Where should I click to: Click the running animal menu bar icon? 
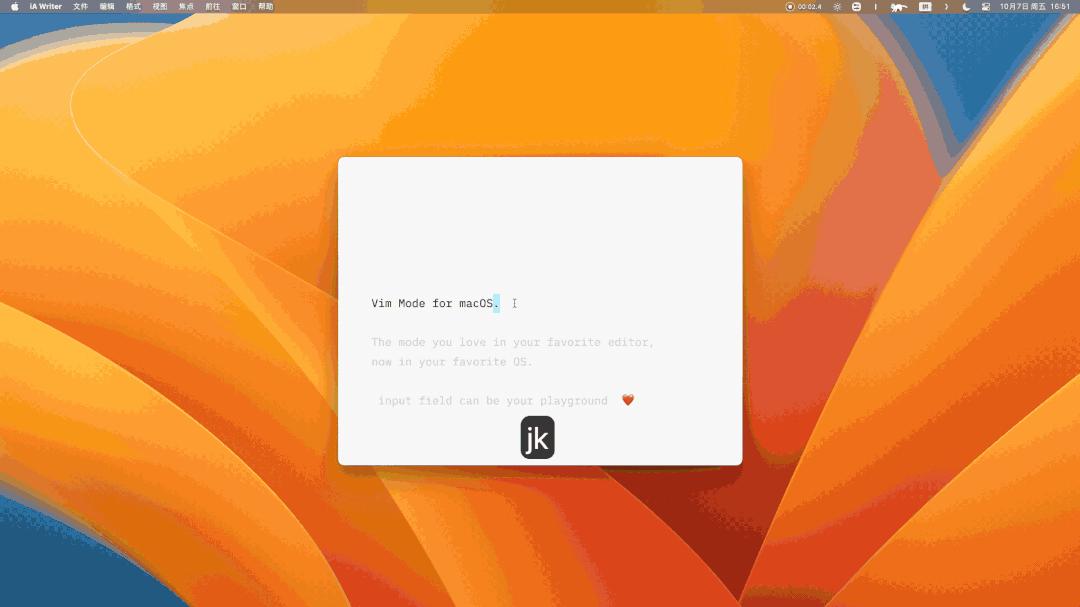pos(898,7)
